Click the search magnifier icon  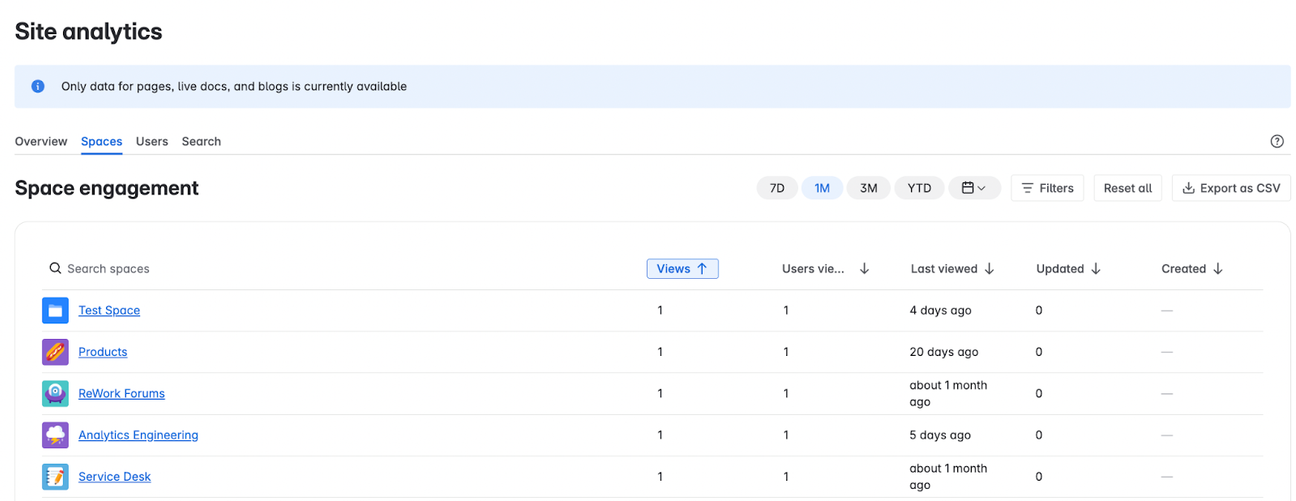(x=56, y=268)
